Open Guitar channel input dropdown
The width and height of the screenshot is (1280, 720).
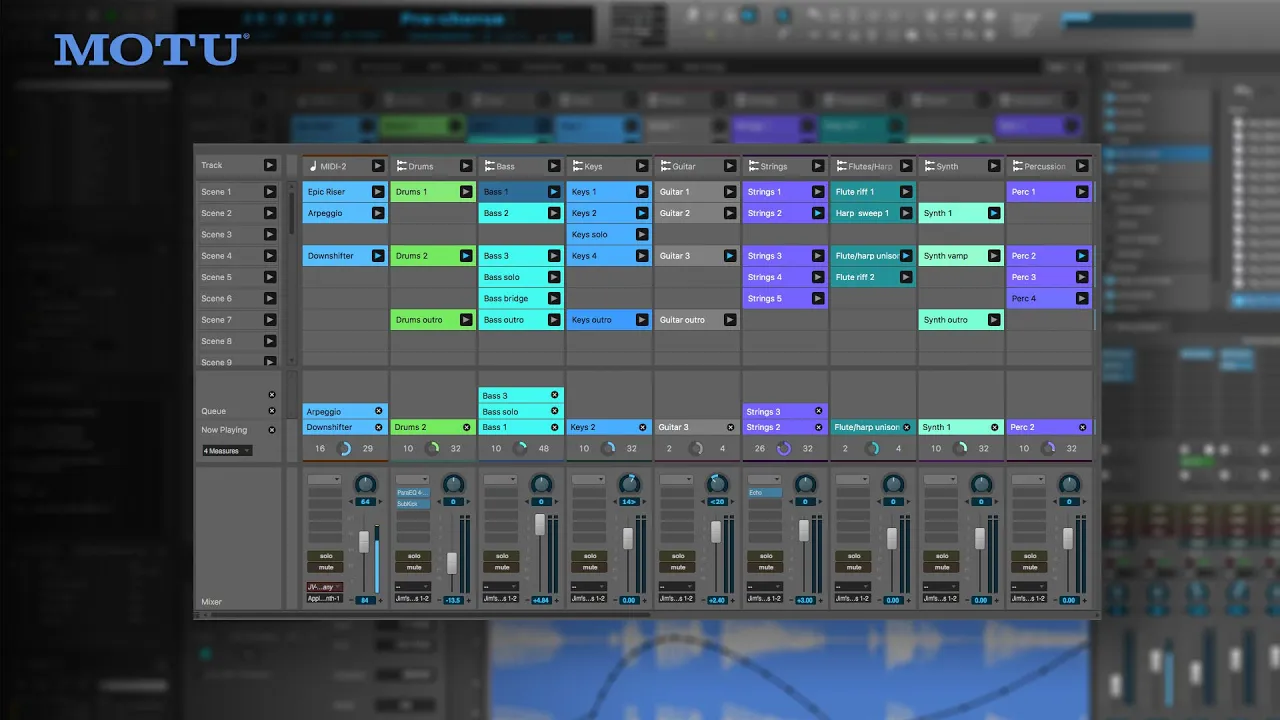676,587
